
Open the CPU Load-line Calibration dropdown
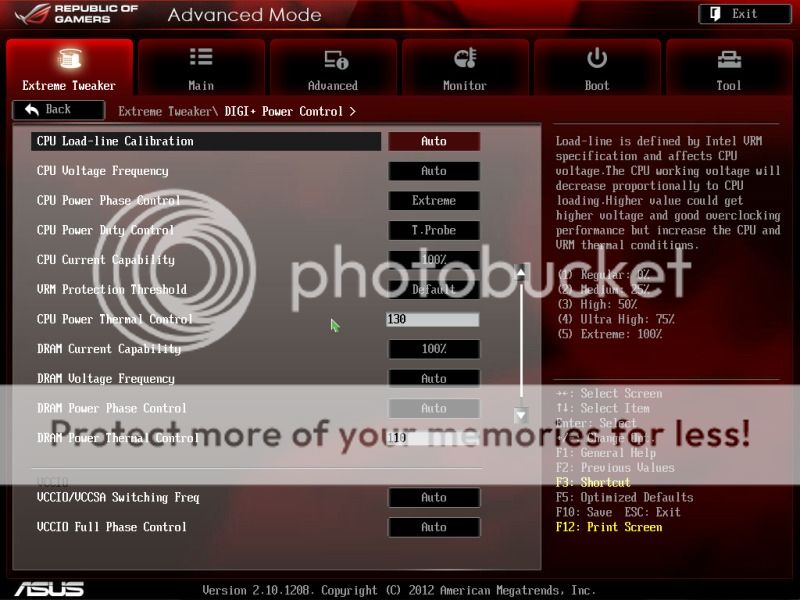coord(434,141)
